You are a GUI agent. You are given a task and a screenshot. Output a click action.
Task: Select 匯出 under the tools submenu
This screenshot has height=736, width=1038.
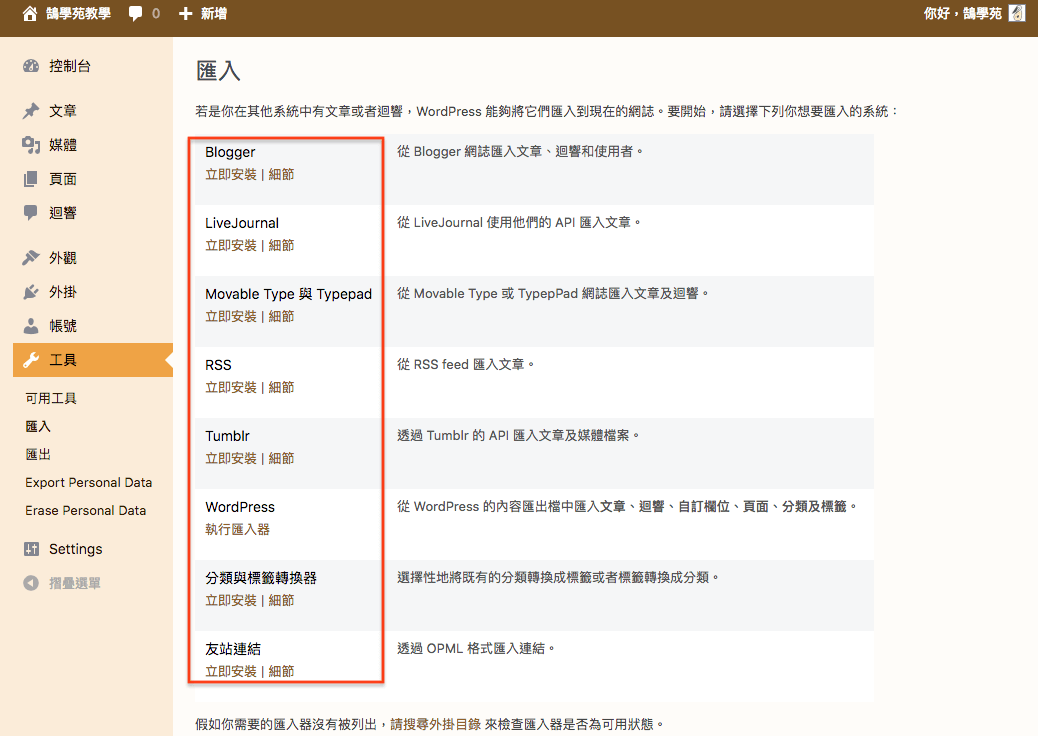point(38,454)
